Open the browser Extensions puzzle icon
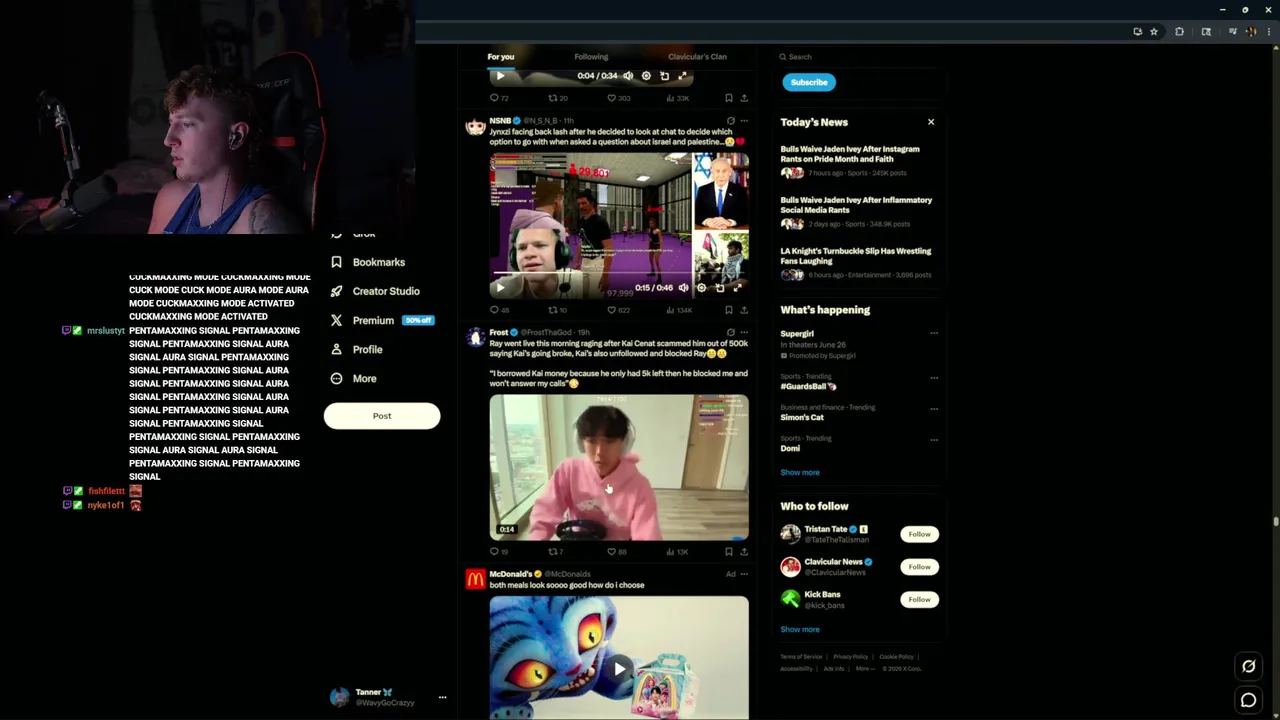Image resolution: width=1280 pixels, height=720 pixels. click(x=1179, y=32)
